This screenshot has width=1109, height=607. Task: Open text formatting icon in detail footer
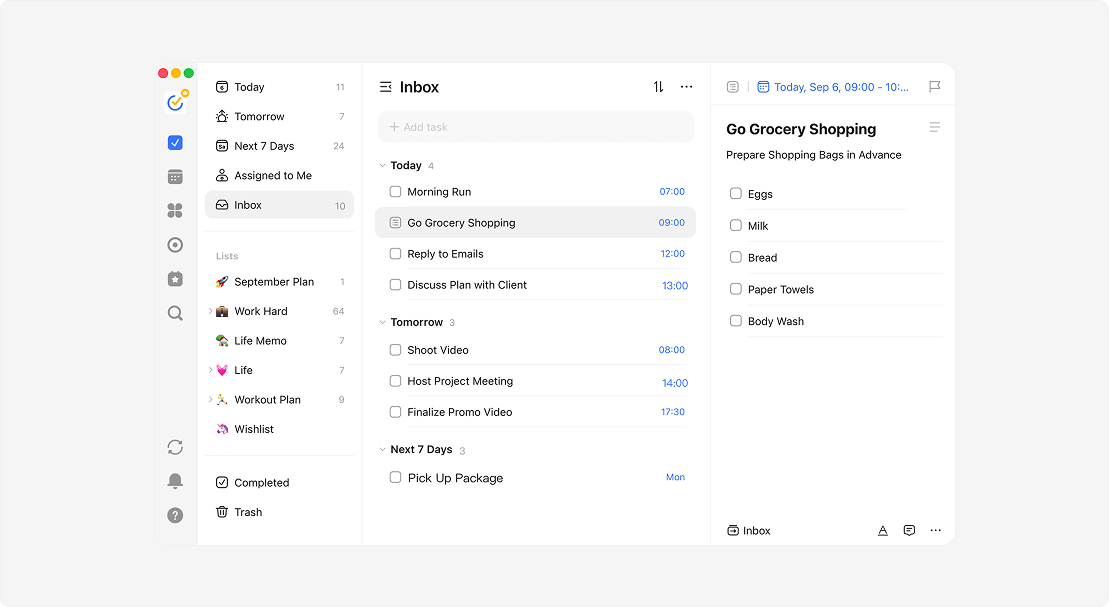[x=883, y=531]
